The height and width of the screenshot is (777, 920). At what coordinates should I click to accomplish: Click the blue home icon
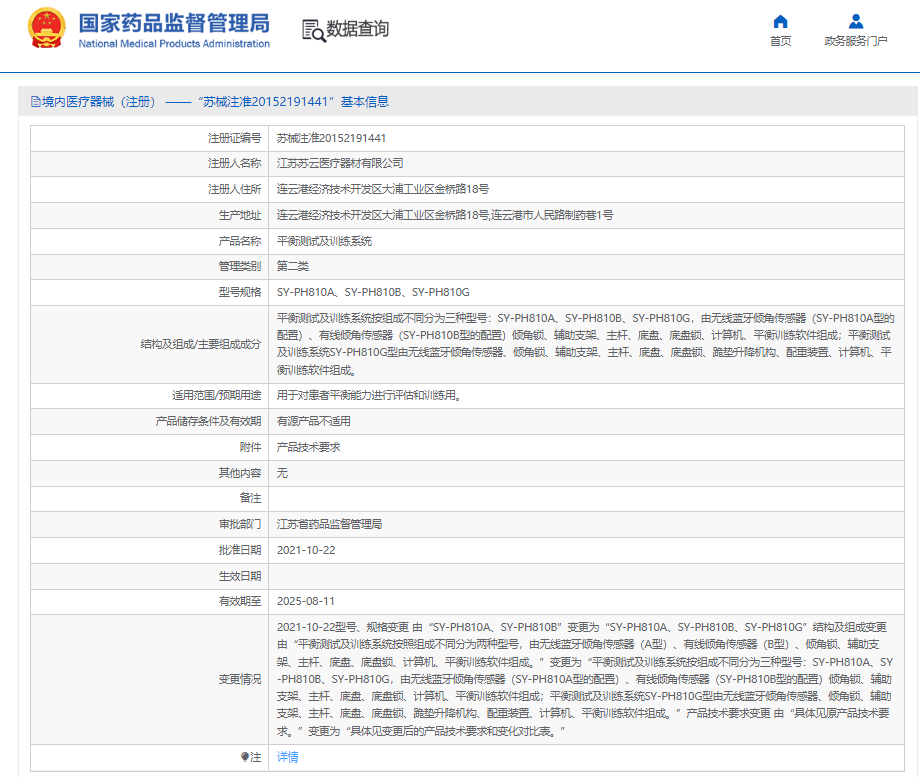tap(780, 21)
